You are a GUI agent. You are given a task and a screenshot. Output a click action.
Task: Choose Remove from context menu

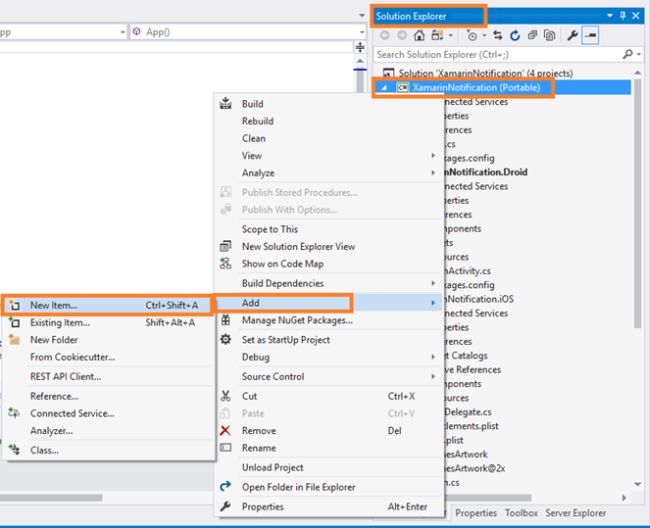click(x=329, y=431)
